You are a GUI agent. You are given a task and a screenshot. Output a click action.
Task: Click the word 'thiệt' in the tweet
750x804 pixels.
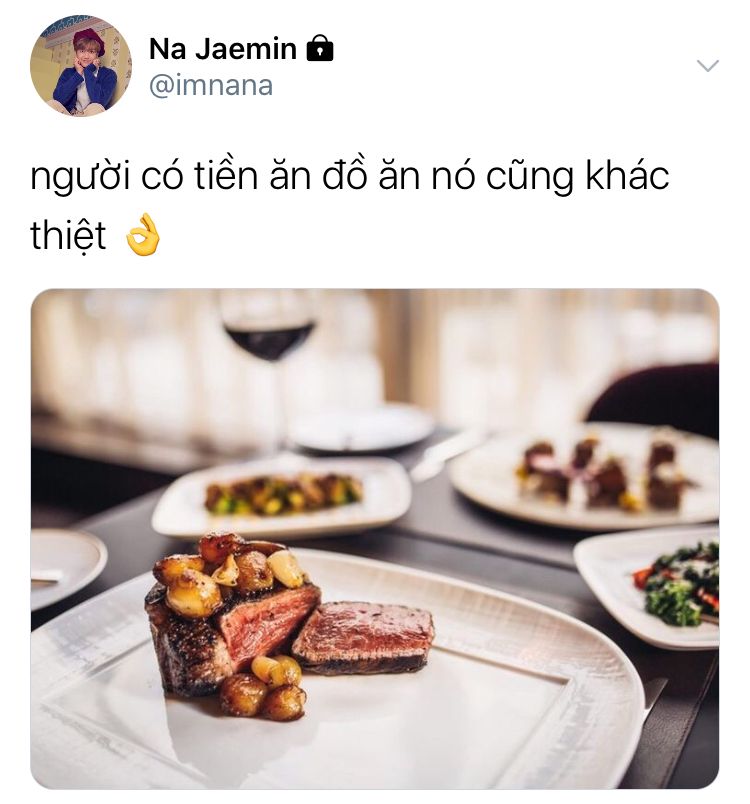coord(68,235)
